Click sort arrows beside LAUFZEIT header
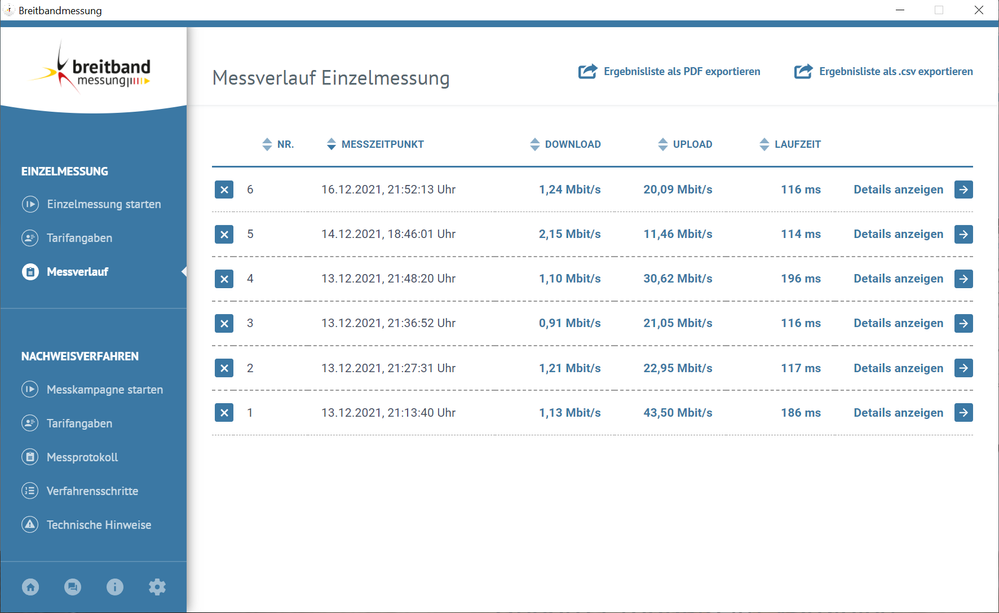999x613 pixels. [764, 144]
